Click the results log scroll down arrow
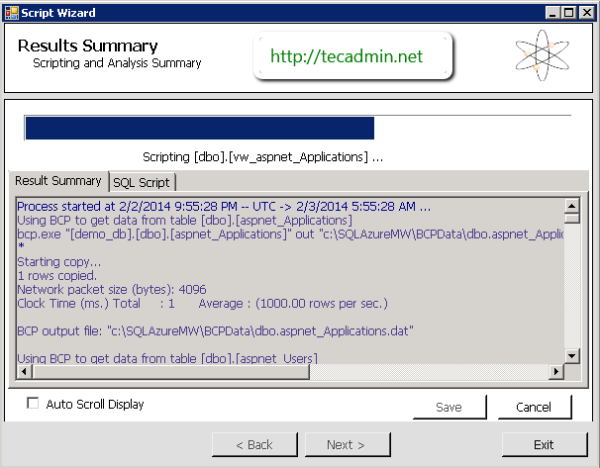600x468 pixels. [x=572, y=356]
